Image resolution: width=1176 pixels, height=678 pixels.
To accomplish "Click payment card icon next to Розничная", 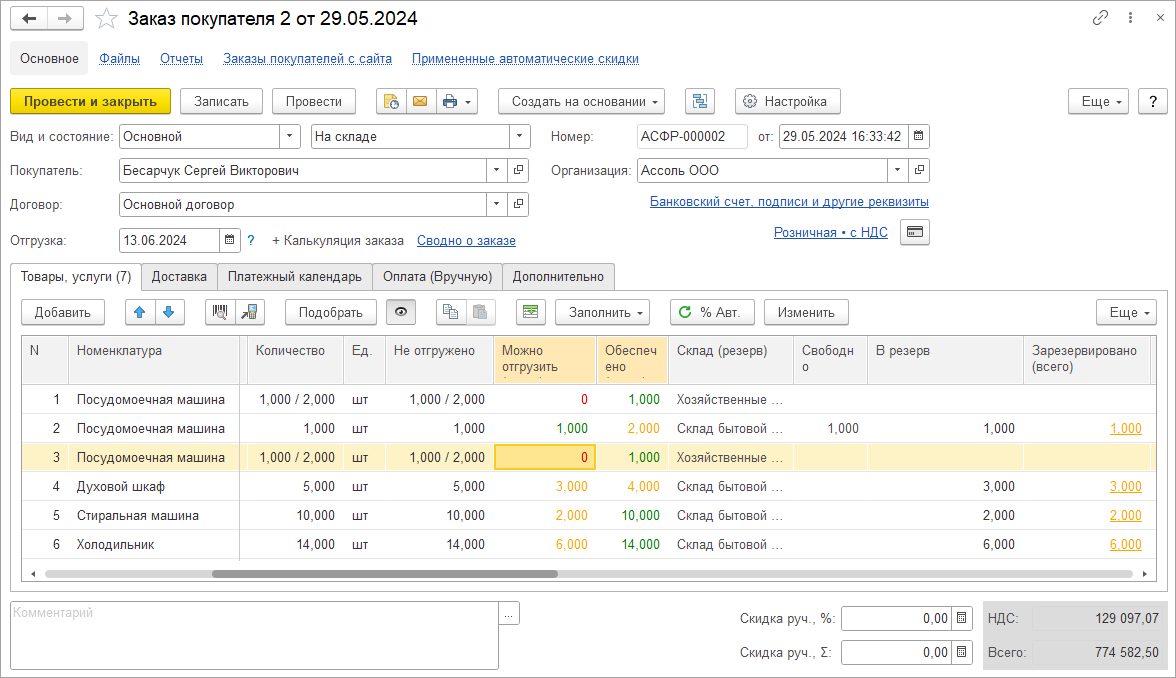I will [914, 232].
